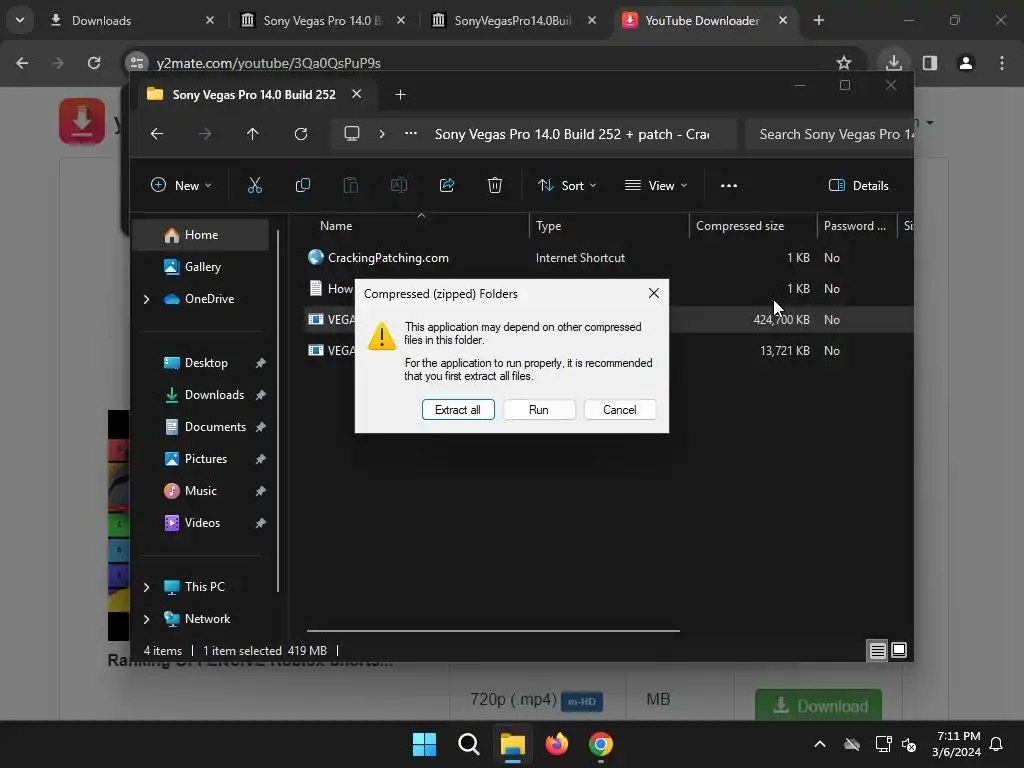This screenshot has width=1024, height=768.
Task: Open Pictures in Quick access
Action: (x=206, y=458)
